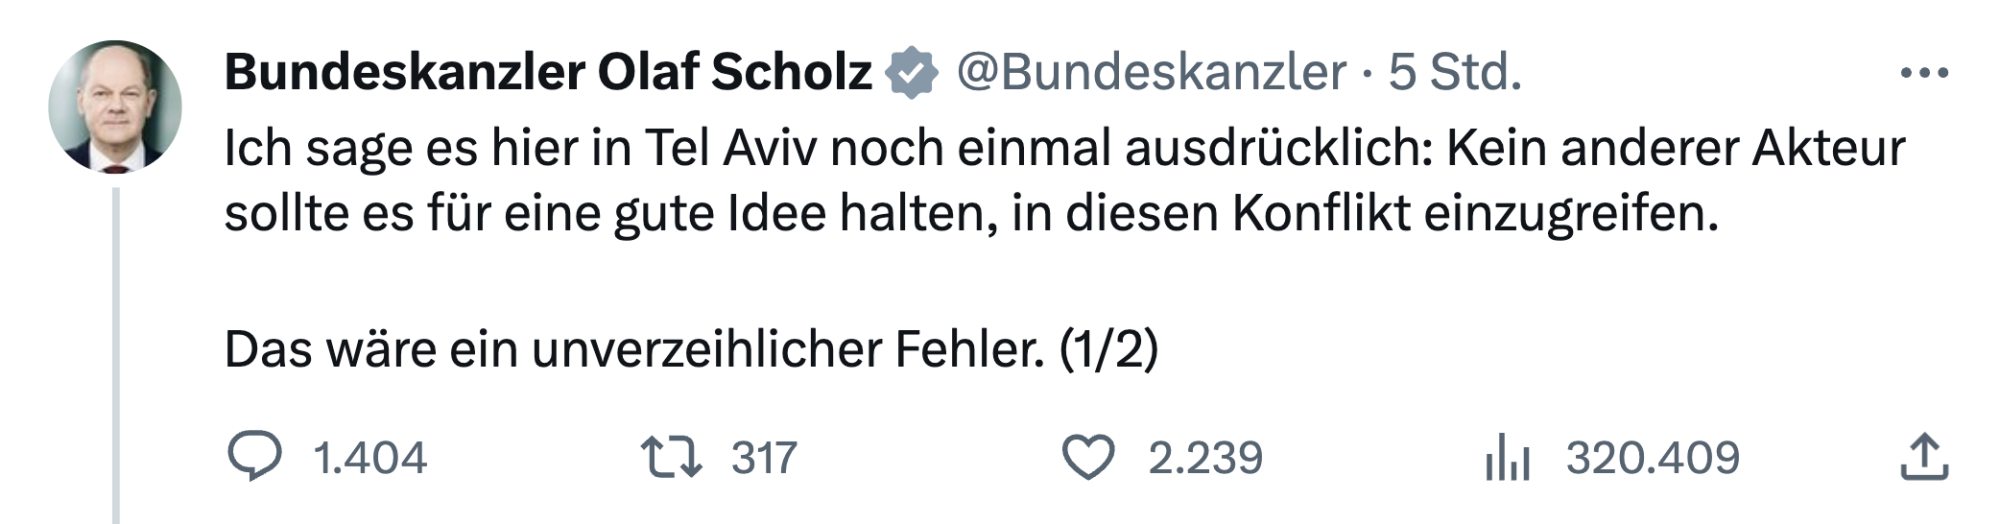The height and width of the screenshot is (524, 2000).
Task: Open the view analytics bar chart icon
Action: tap(1507, 458)
